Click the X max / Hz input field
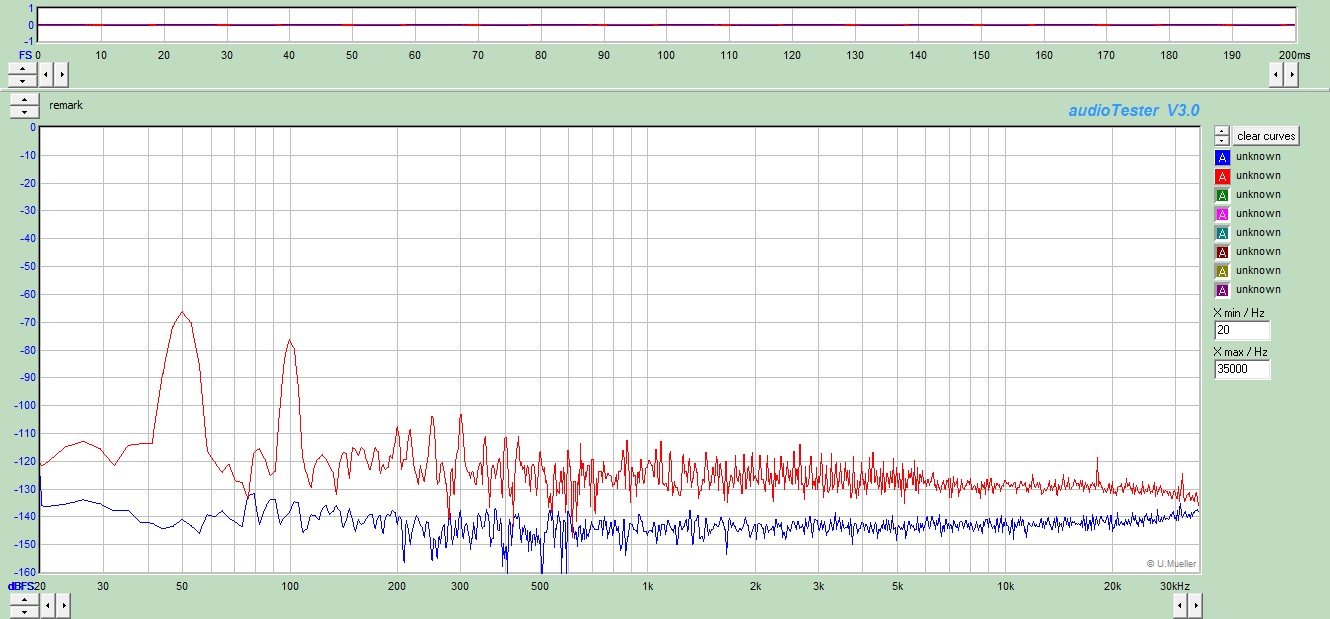 pos(1242,369)
